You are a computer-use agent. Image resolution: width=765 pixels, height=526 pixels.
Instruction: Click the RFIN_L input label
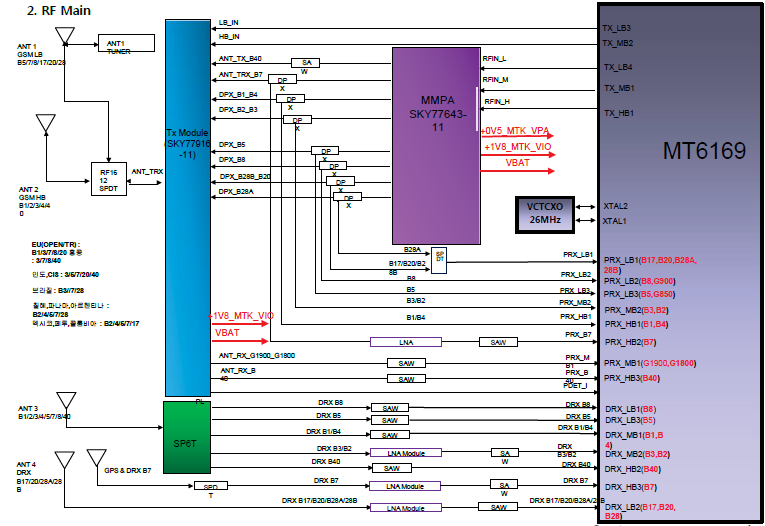coord(494,59)
